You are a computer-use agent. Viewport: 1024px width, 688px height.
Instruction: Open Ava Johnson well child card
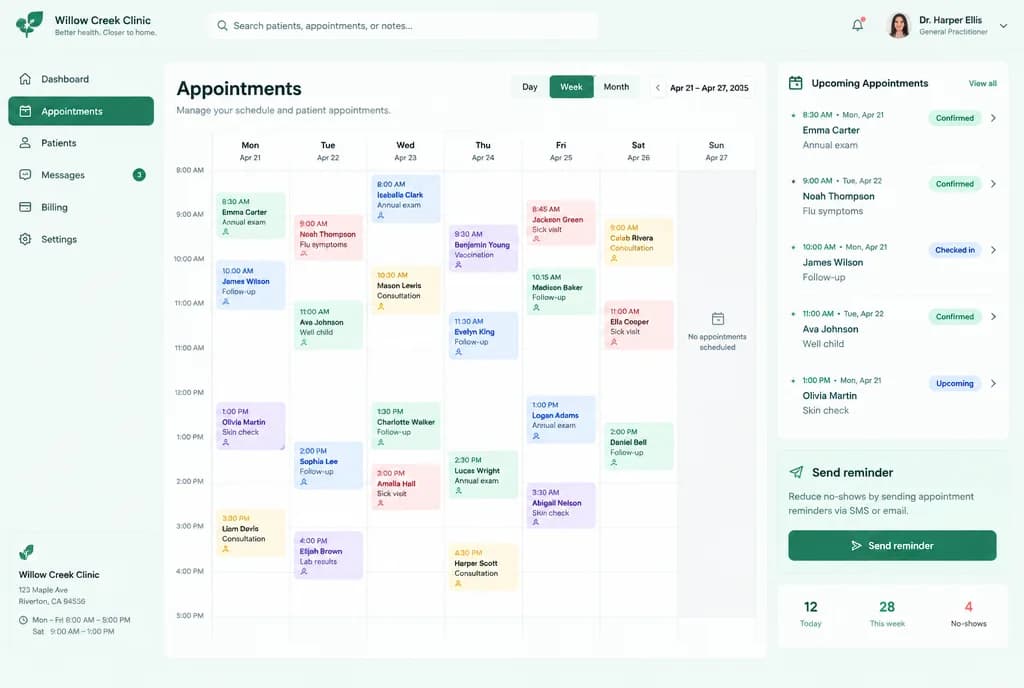tap(328, 325)
